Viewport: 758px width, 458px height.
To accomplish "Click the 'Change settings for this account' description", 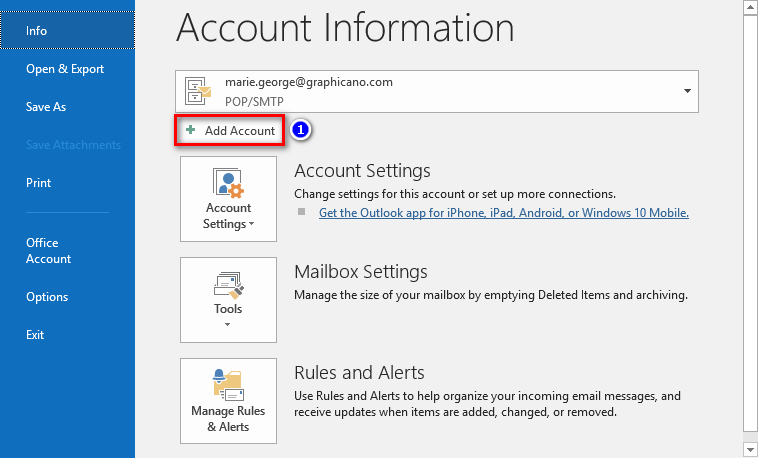I will 455,194.
